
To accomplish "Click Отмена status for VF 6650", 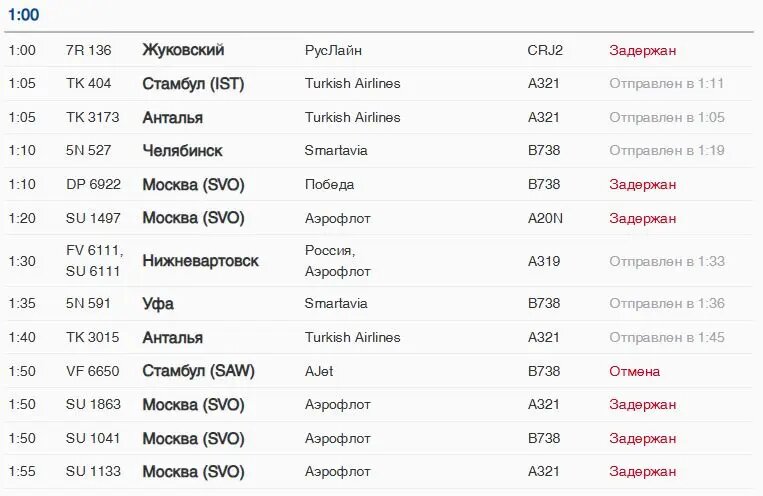I will [x=634, y=371].
